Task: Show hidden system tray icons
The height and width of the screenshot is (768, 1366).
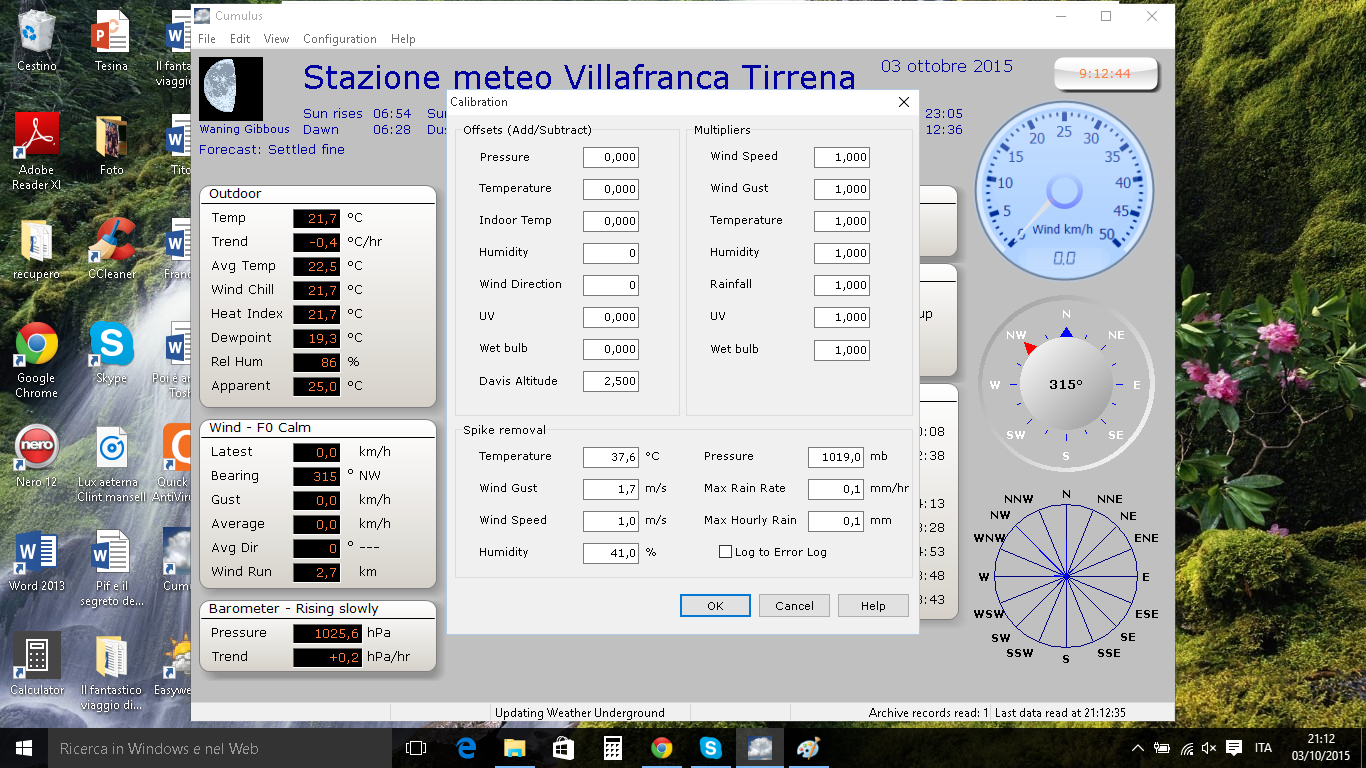Action: point(1137,748)
